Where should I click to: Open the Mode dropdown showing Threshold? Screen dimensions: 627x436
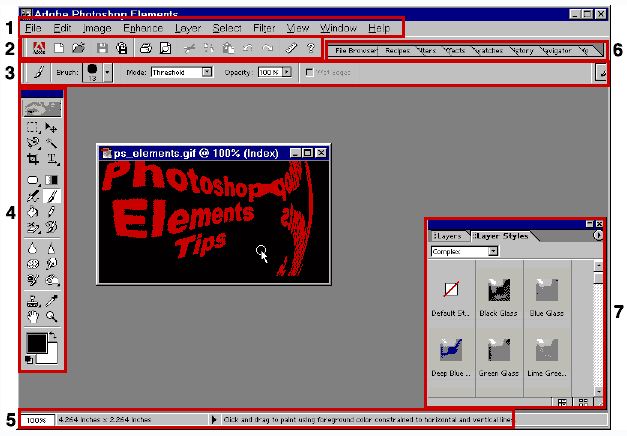pos(207,72)
